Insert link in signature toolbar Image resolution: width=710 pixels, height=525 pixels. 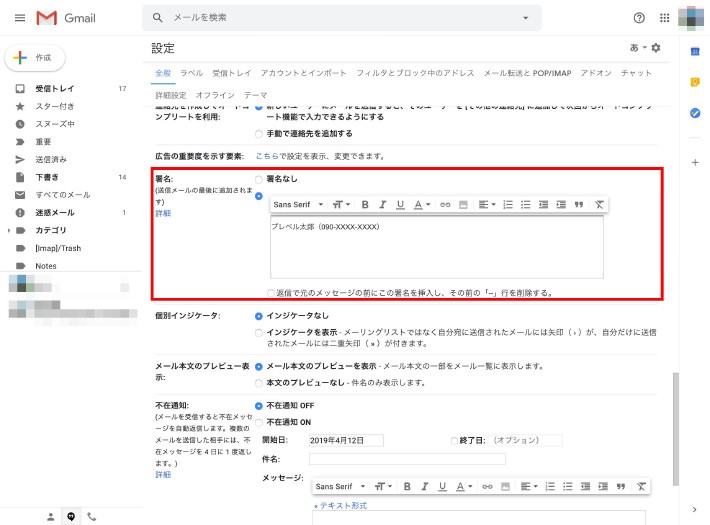[445, 205]
